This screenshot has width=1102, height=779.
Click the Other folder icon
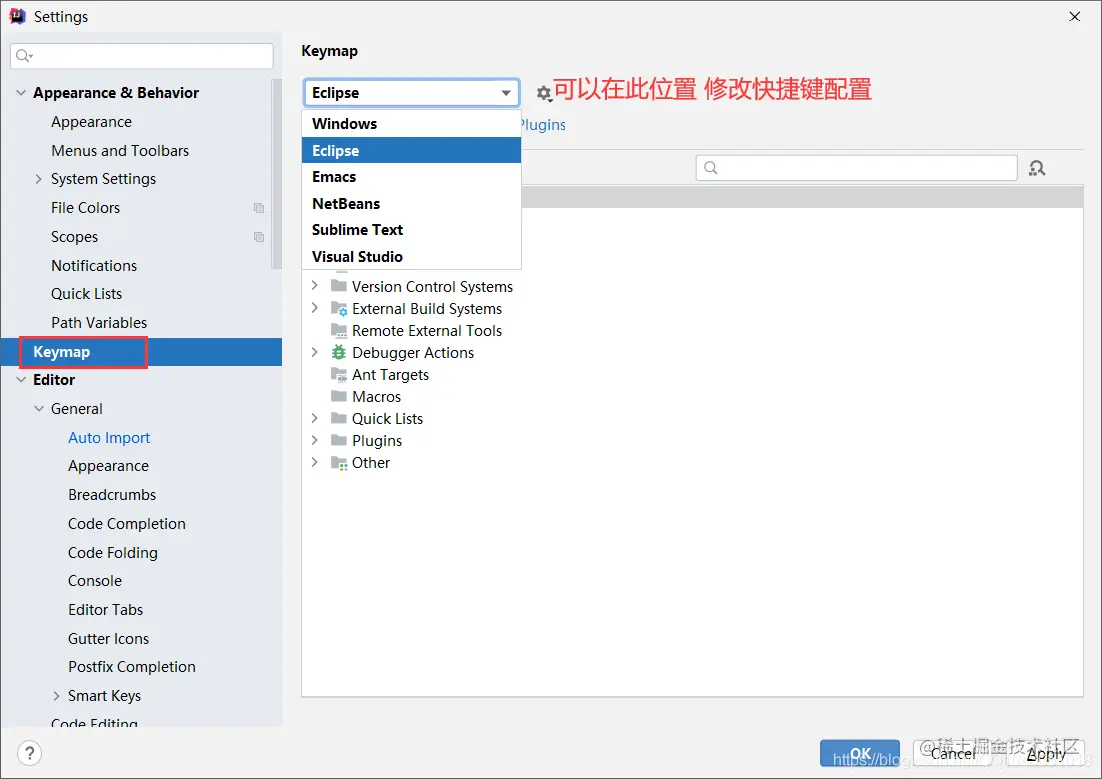coord(339,463)
